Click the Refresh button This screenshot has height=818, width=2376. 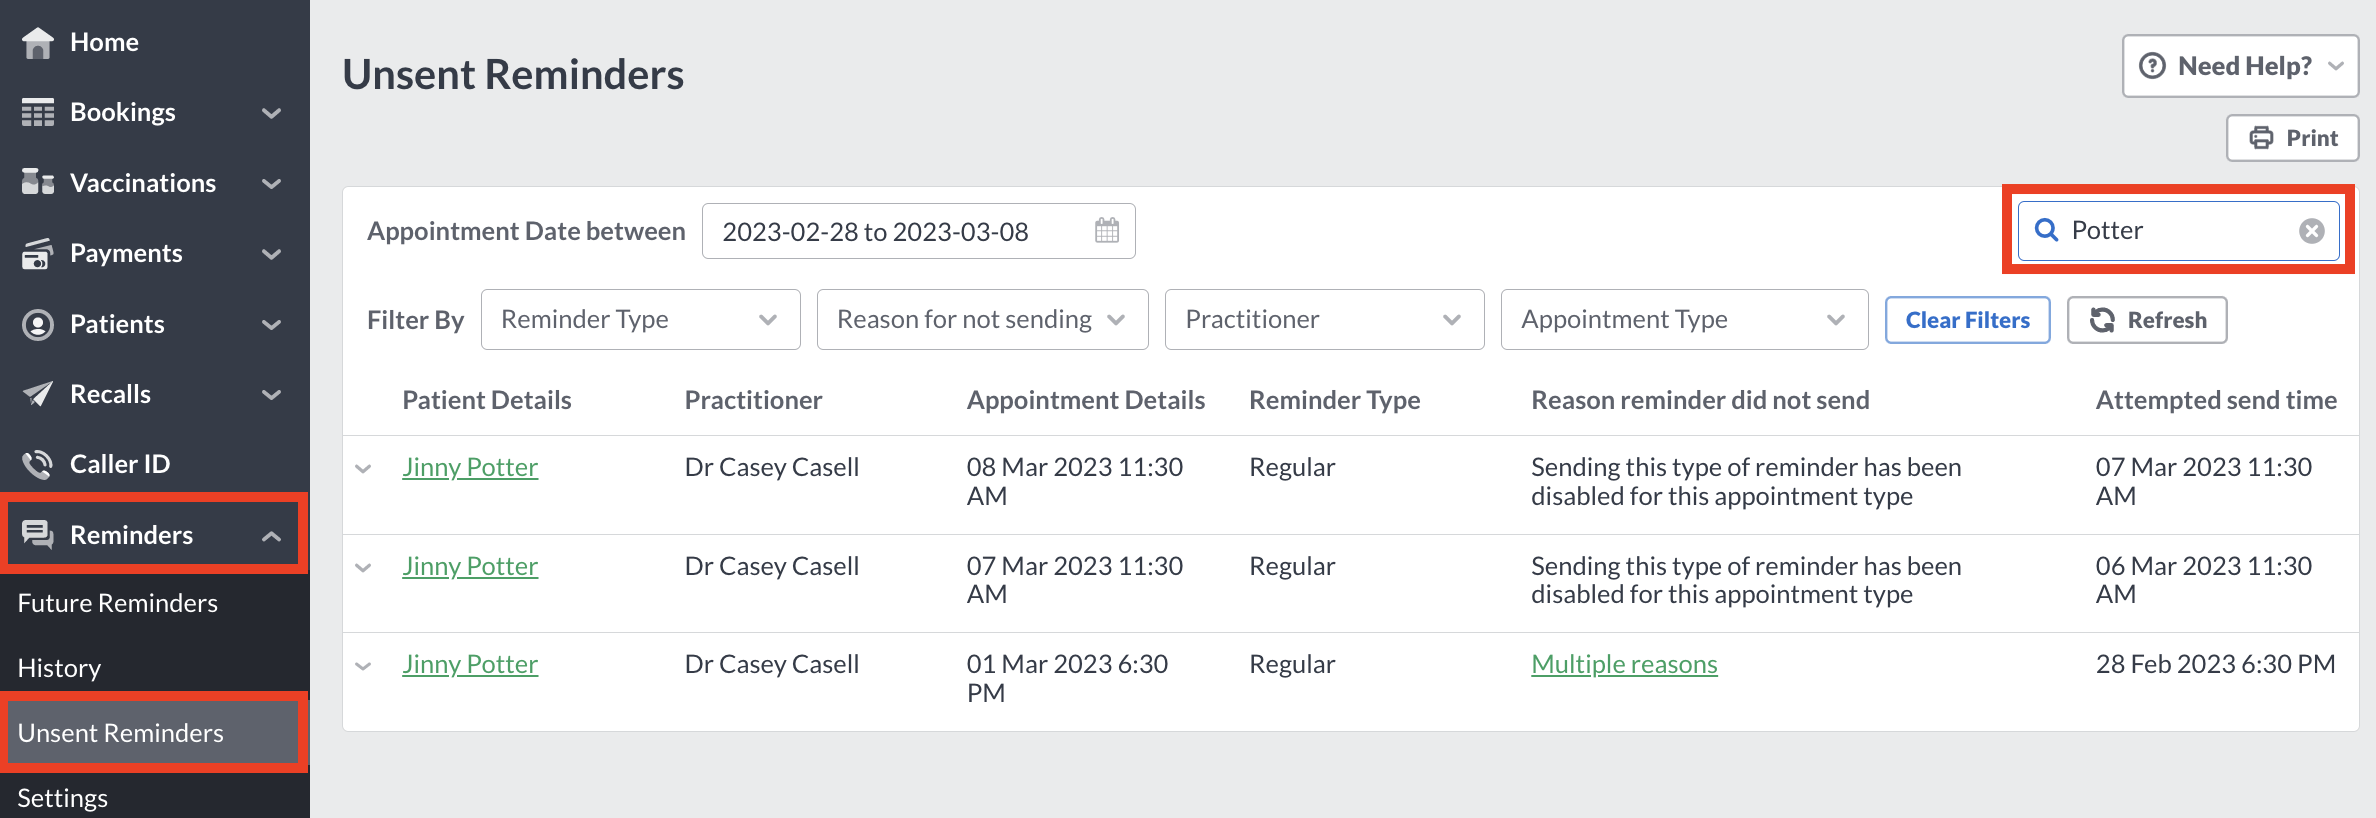pyautogui.click(x=2147, y=320)
